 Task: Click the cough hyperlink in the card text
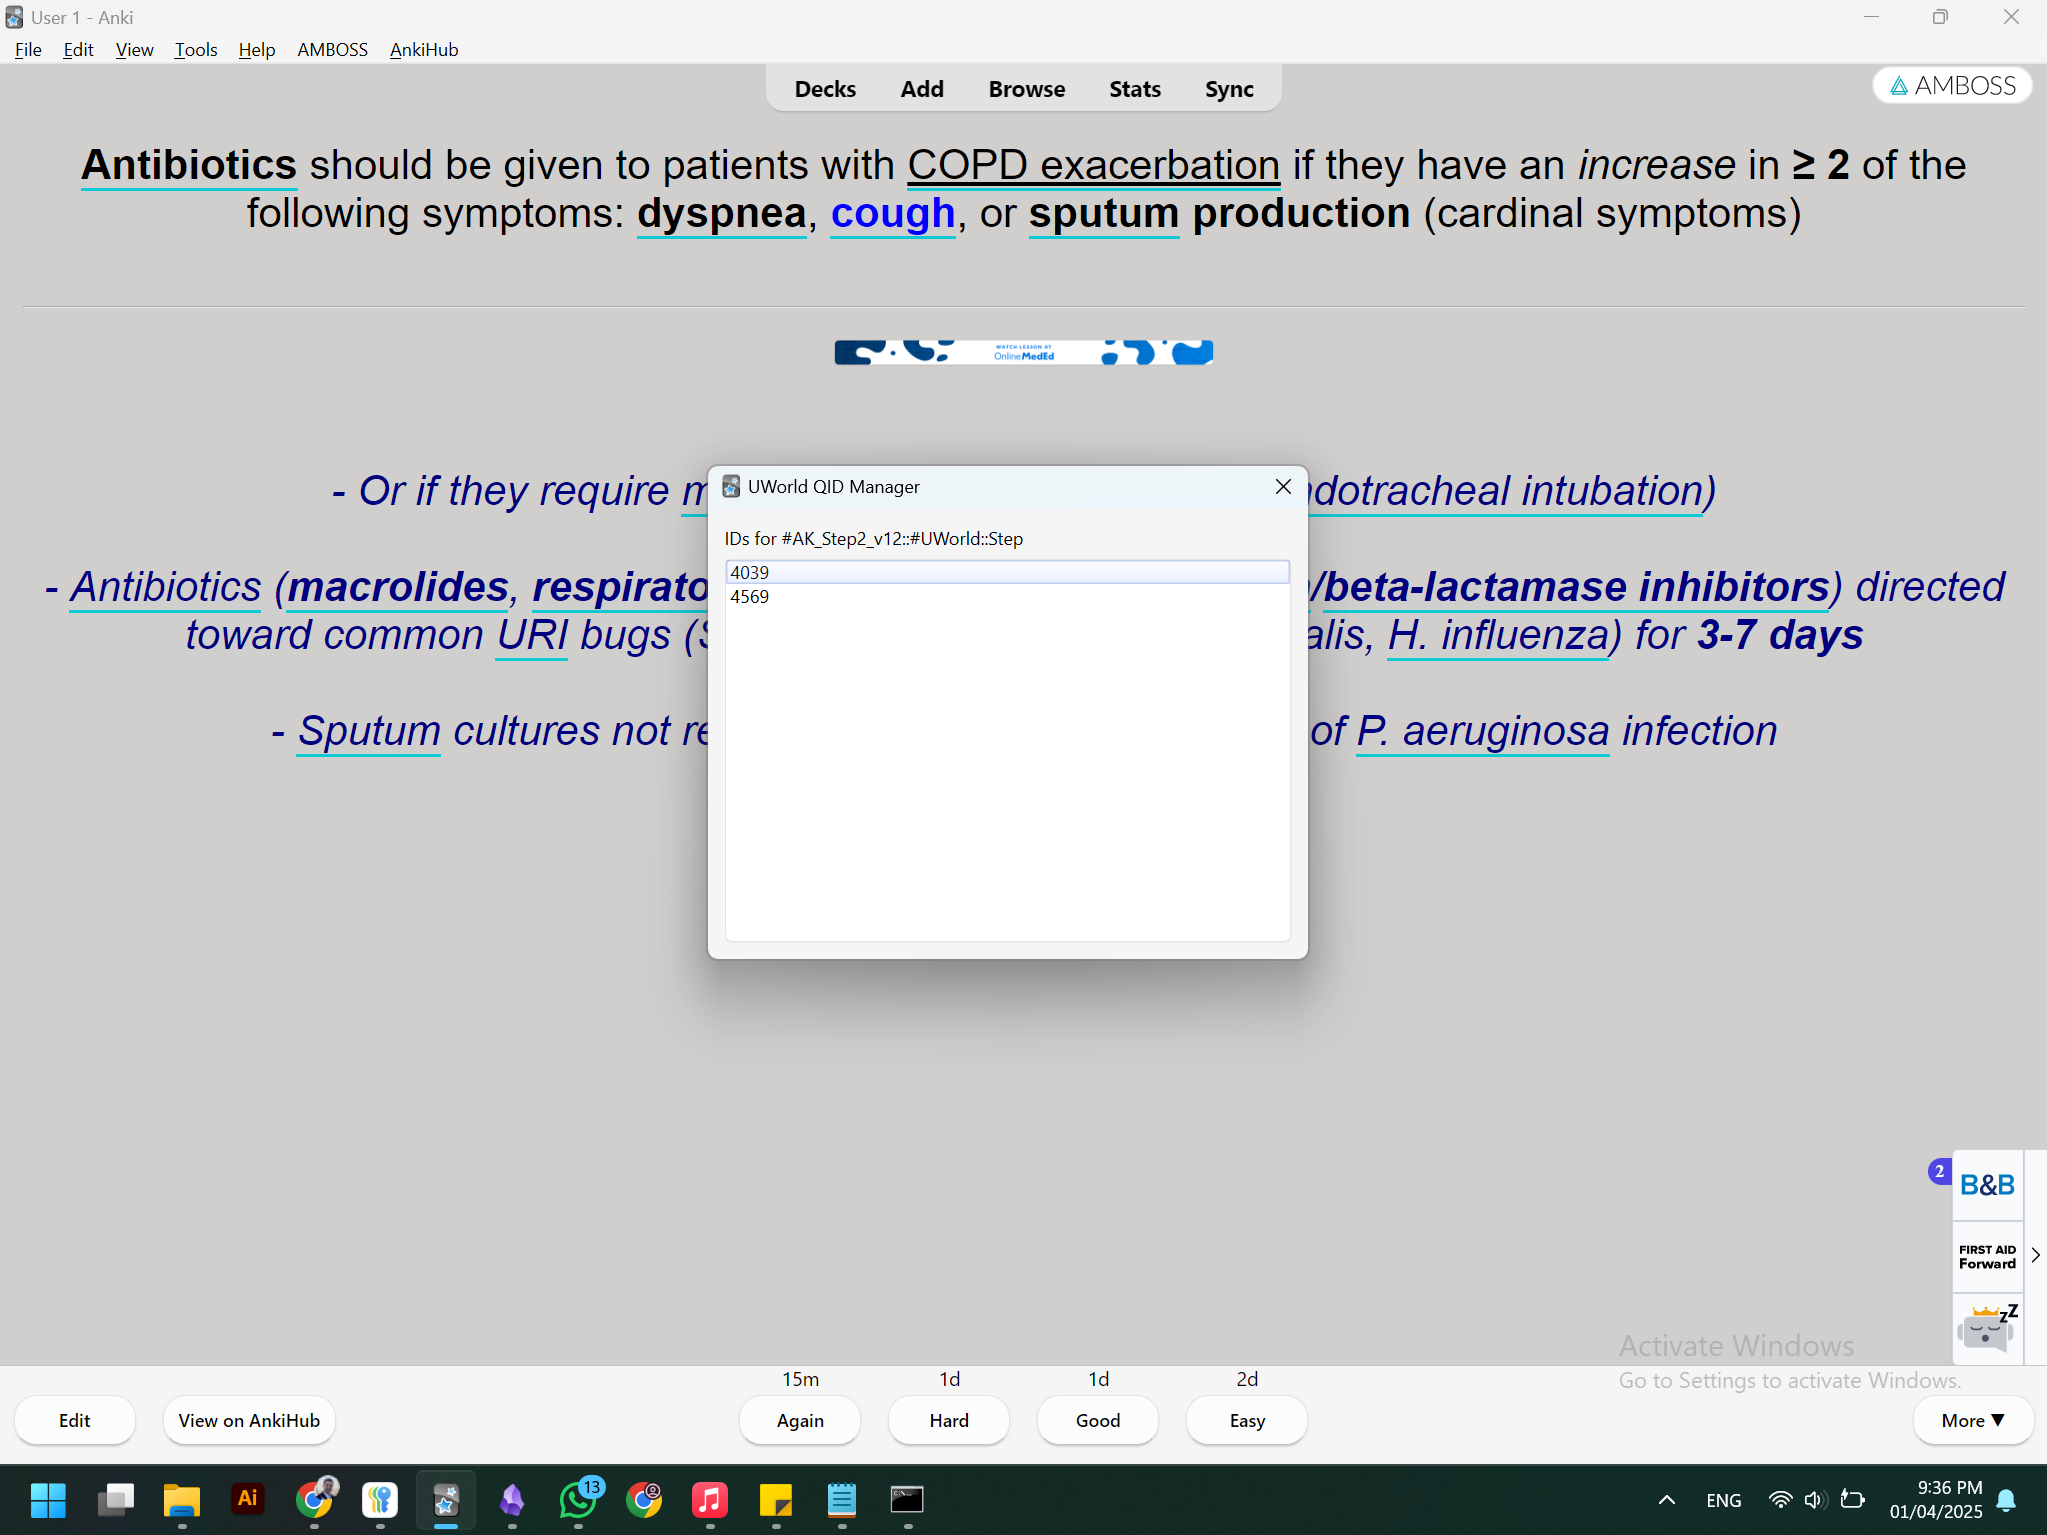(892, 213)
